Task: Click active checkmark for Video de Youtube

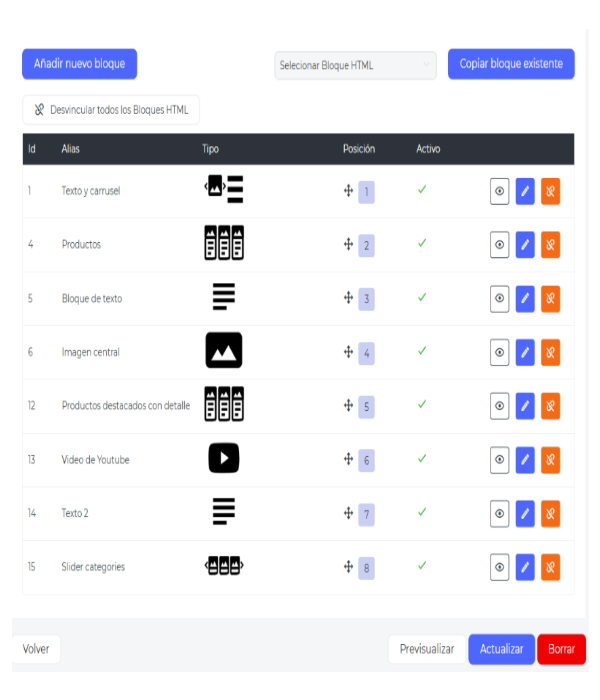Action: (422, 458)
